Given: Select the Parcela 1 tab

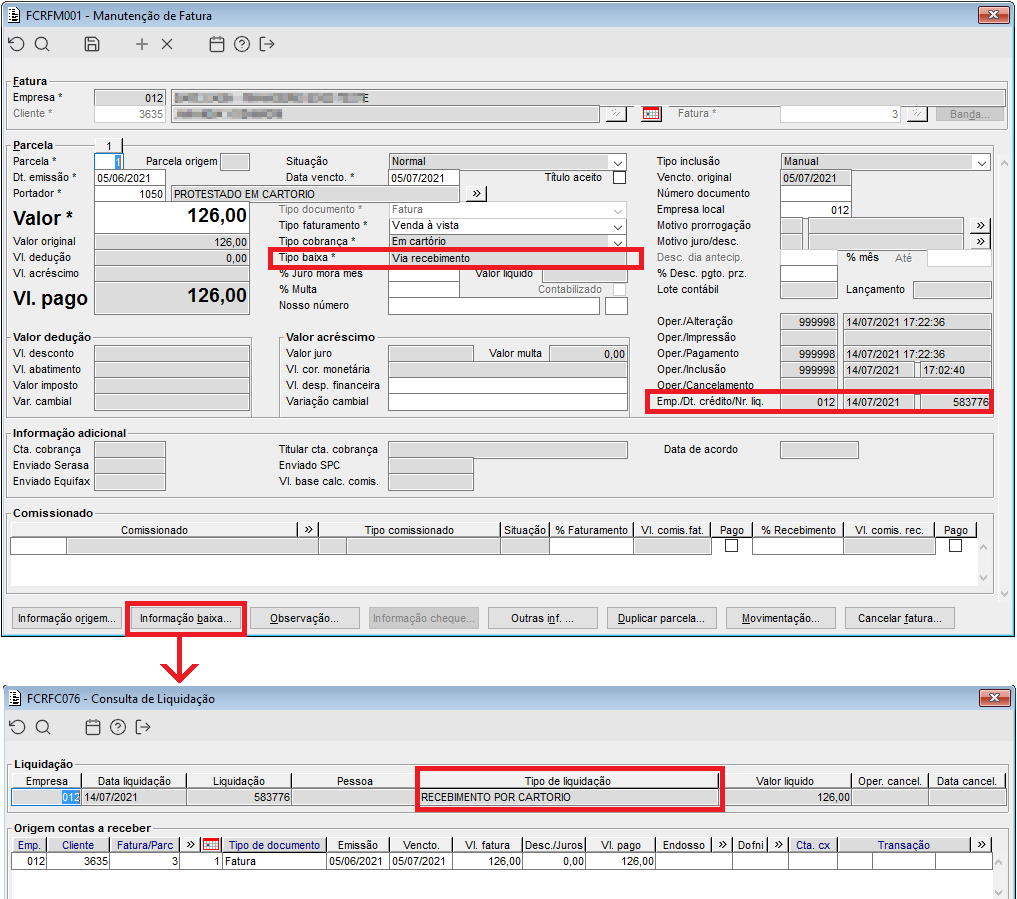Looking at the screenshot, I should tap(108, 146).
